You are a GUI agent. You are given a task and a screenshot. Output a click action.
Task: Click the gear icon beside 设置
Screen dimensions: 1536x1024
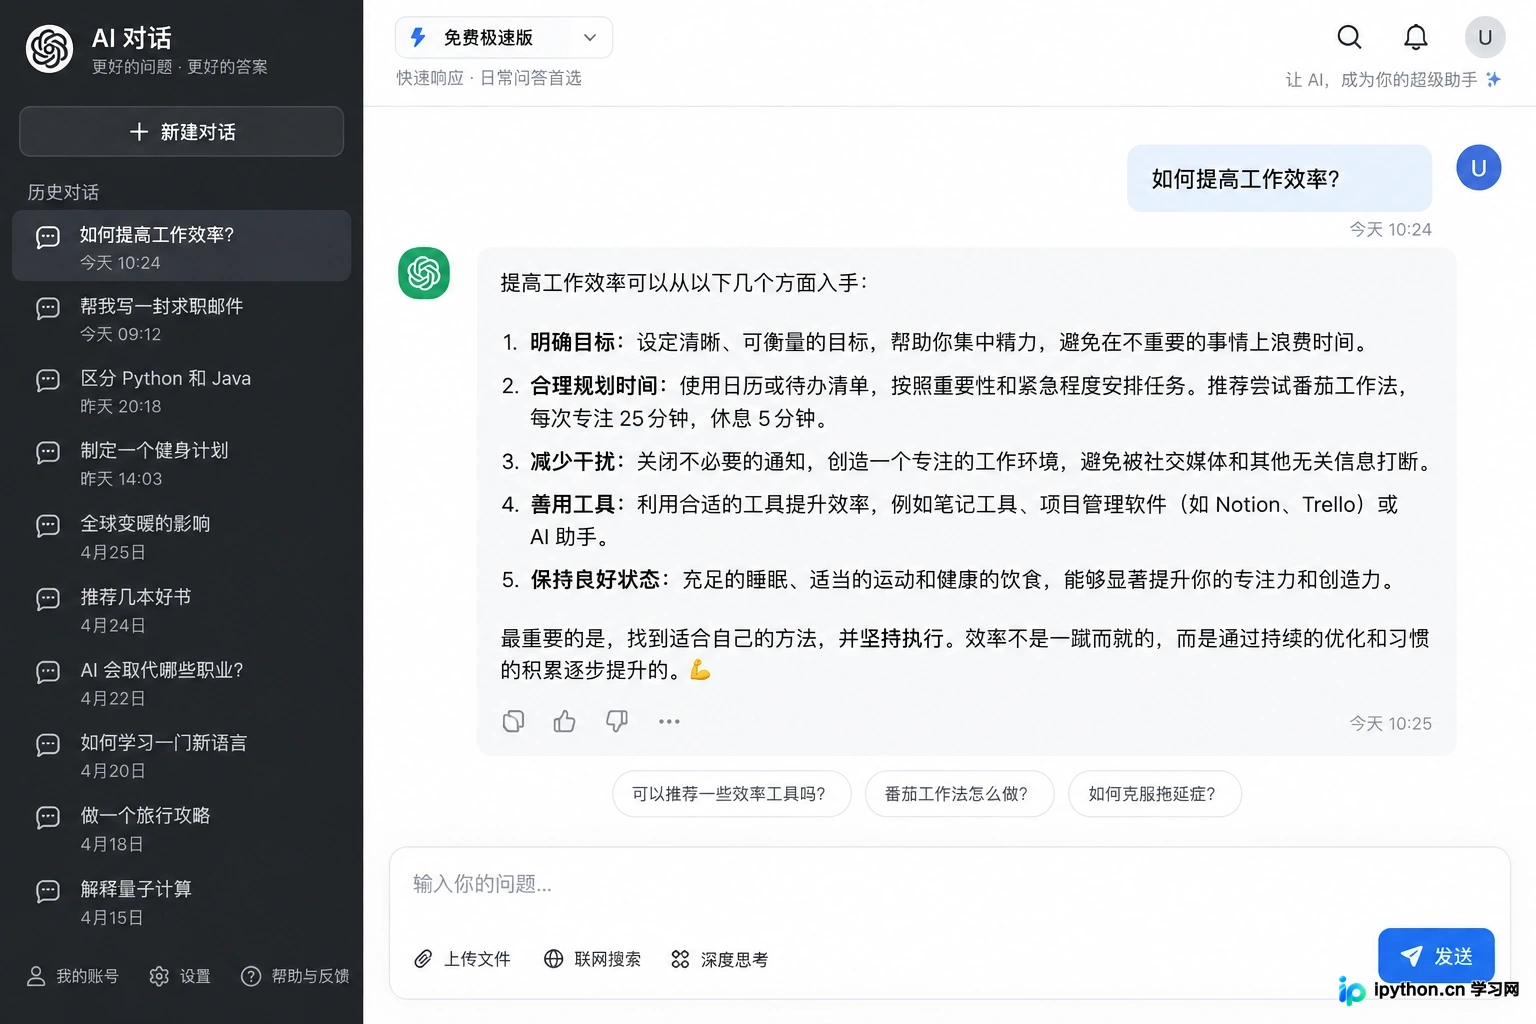(x=158, y=976)
